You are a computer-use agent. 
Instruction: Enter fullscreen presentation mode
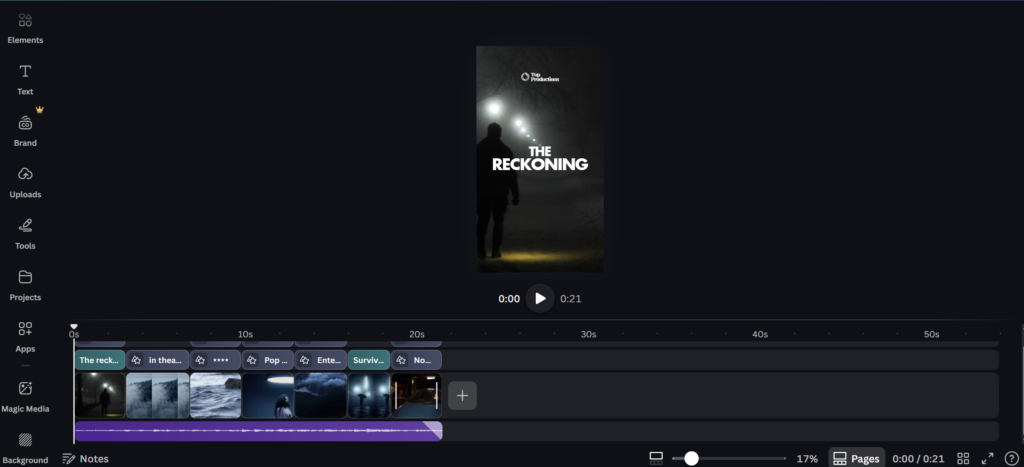coord(987,459)
